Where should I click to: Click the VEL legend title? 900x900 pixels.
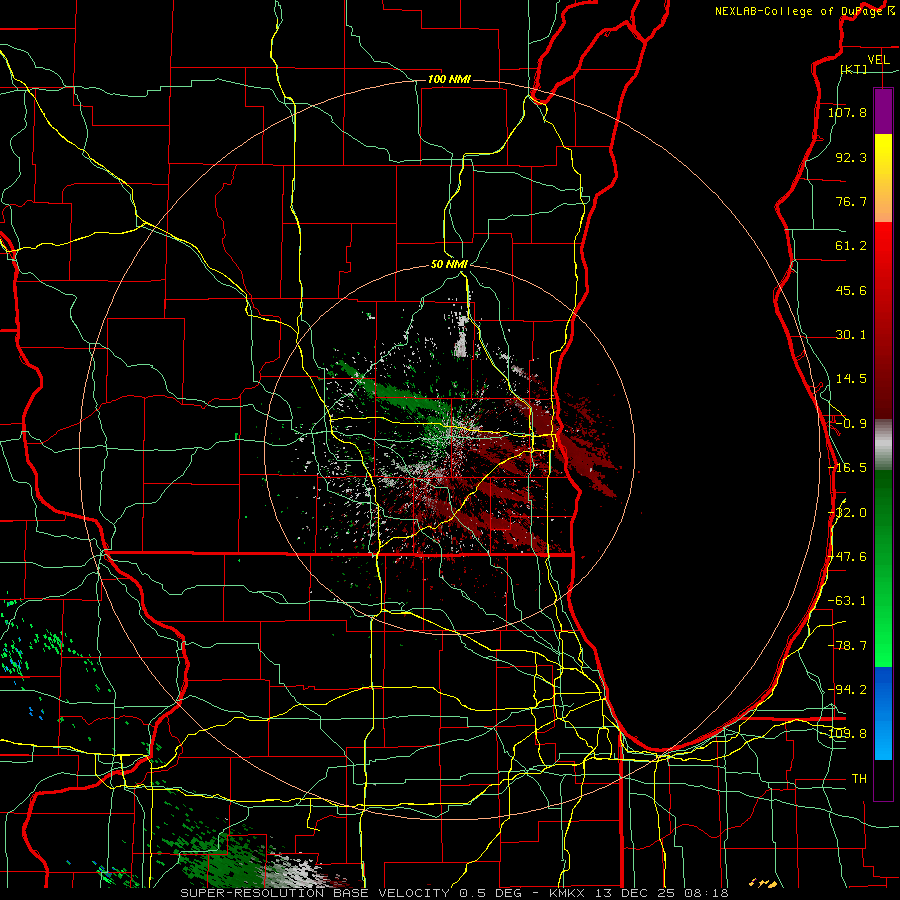click(878, 60)
